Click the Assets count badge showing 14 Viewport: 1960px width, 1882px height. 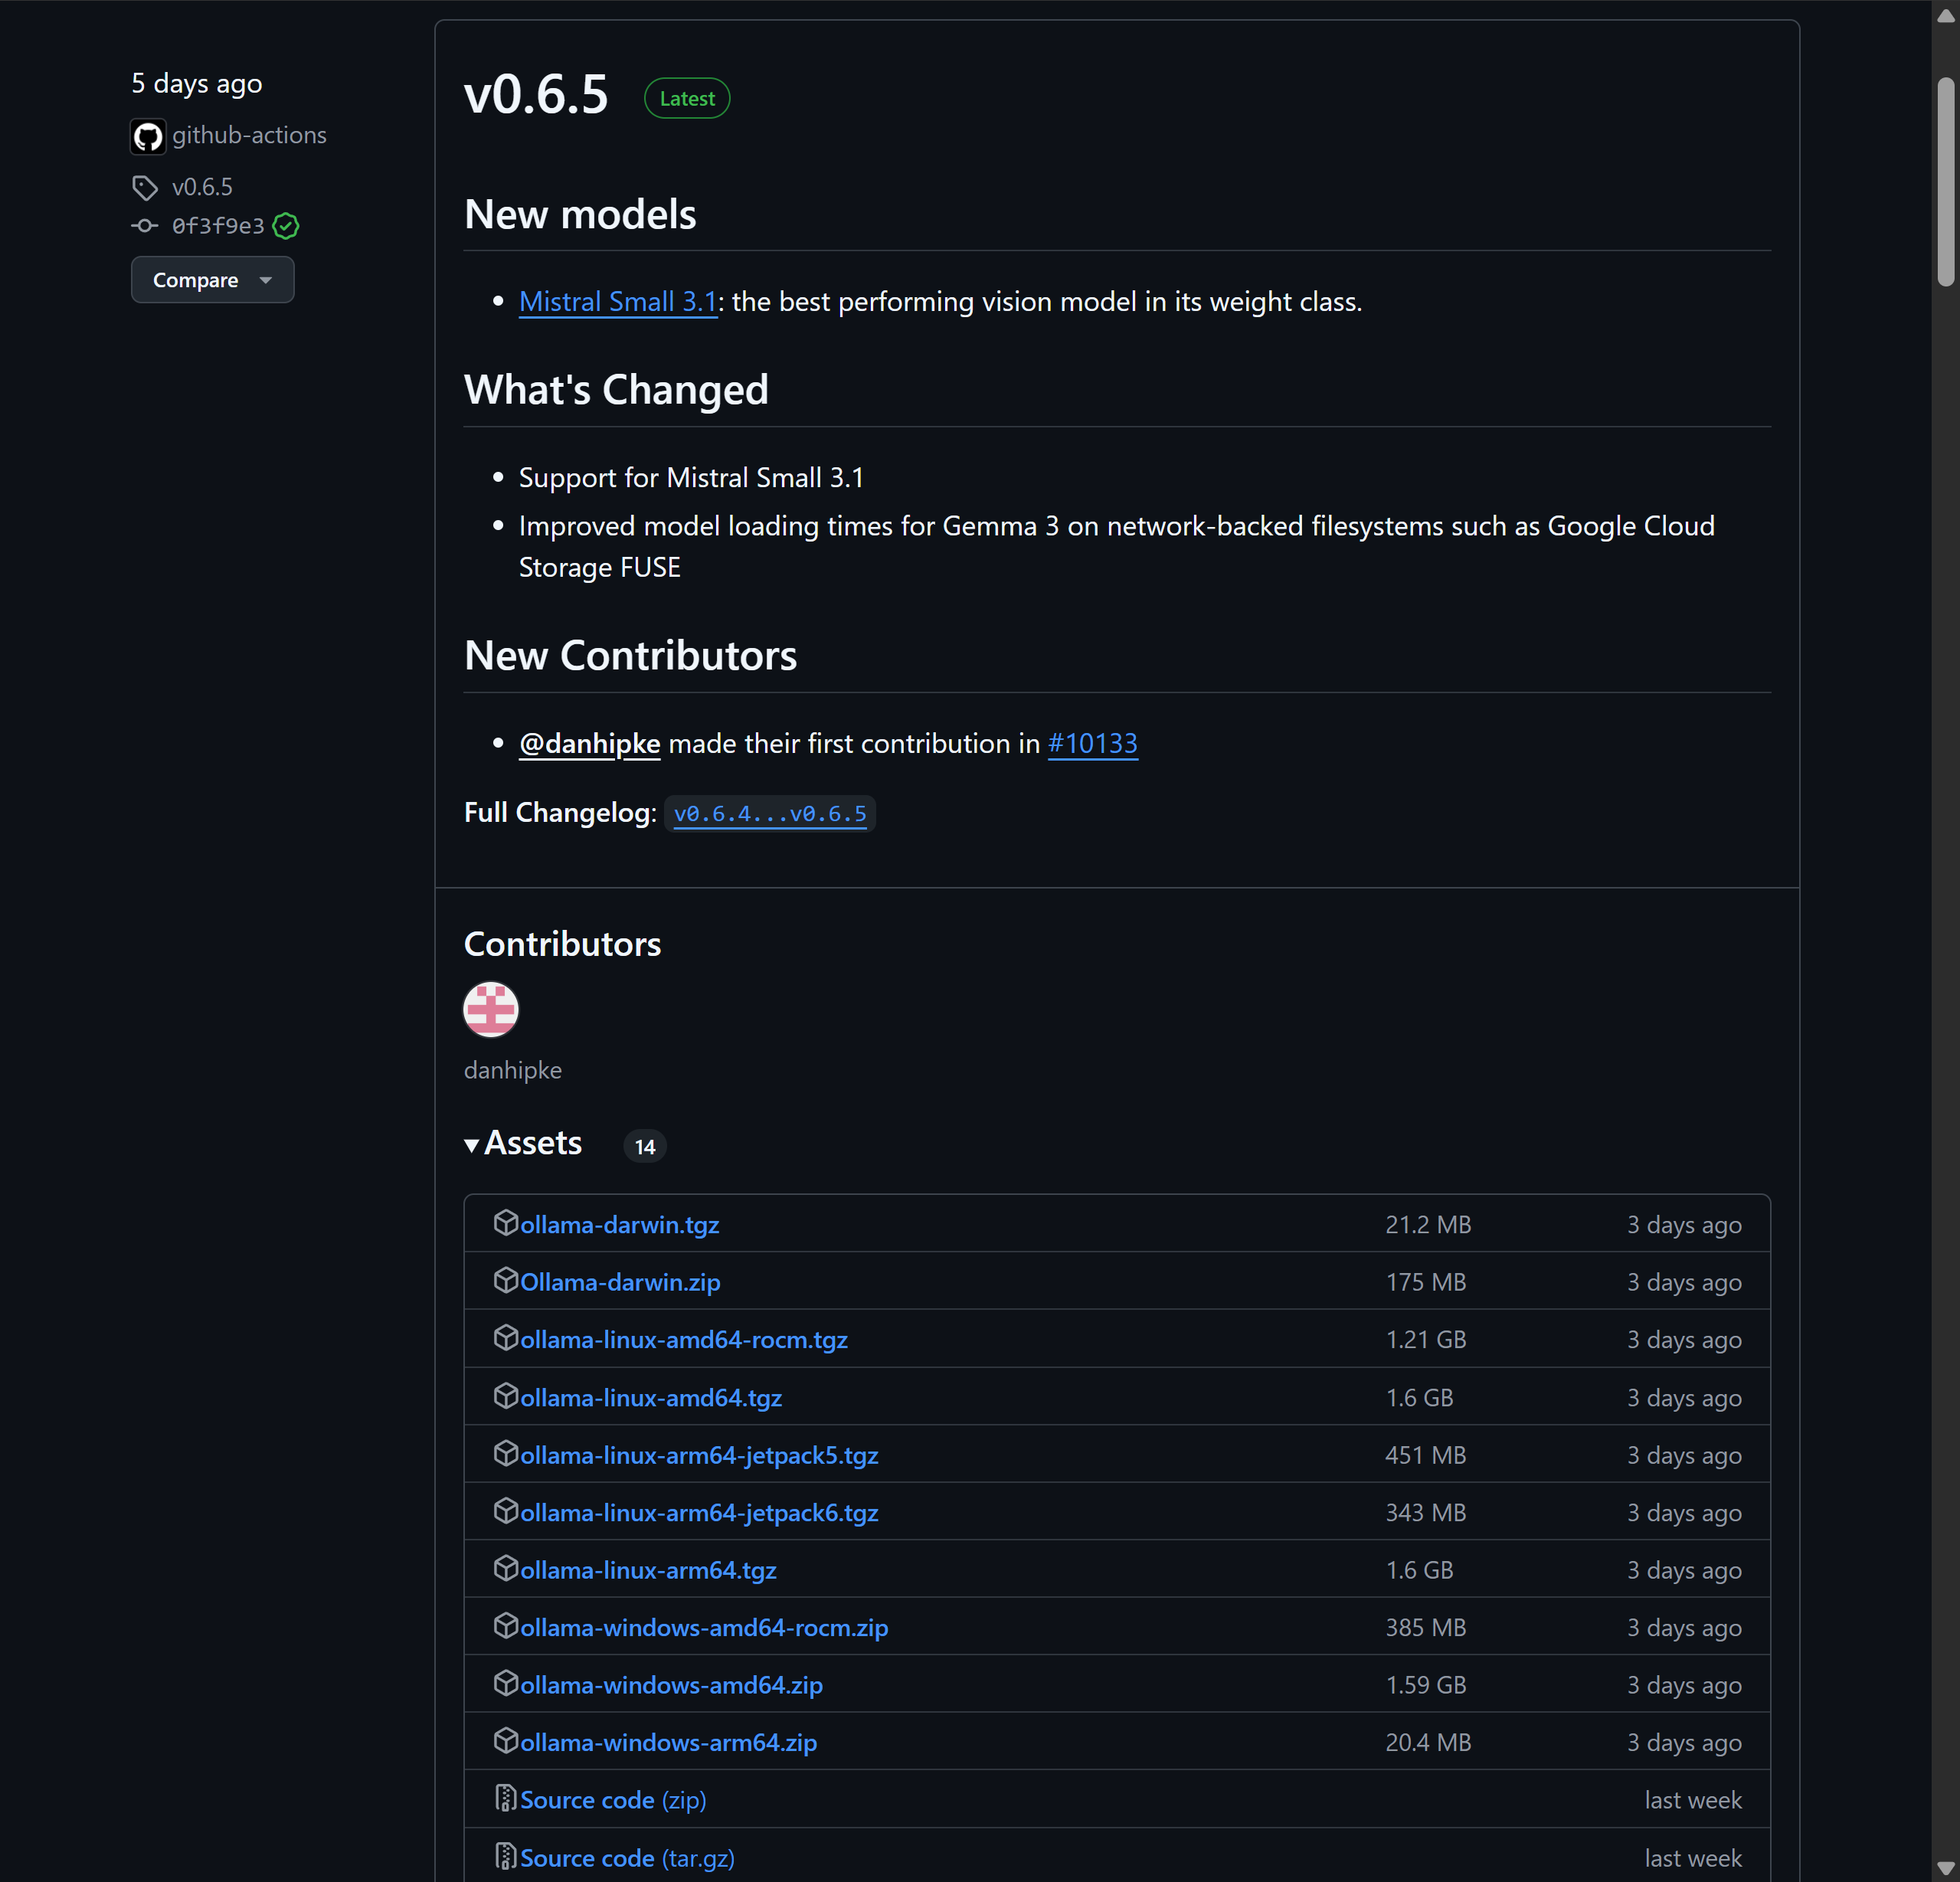[x=645, y=1146]
